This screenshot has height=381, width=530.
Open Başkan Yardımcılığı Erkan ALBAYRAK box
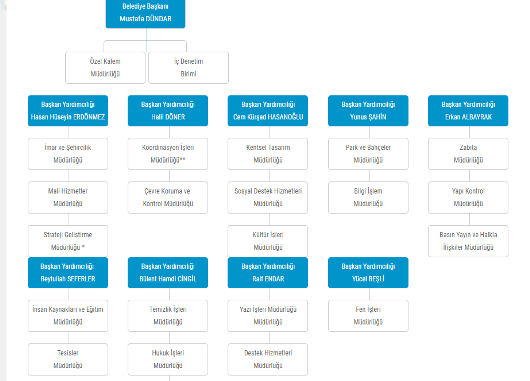click(x=468, y=111)
